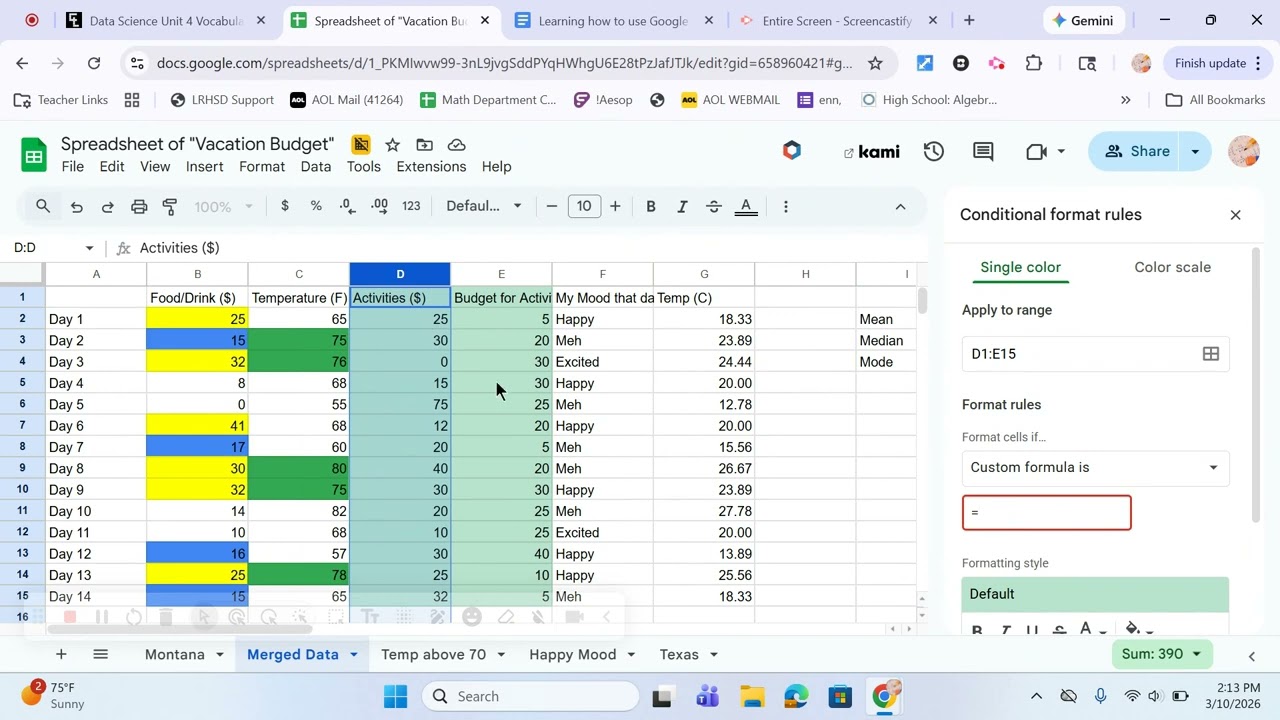Toggle bold formatting in toolbar

[651, 206]
